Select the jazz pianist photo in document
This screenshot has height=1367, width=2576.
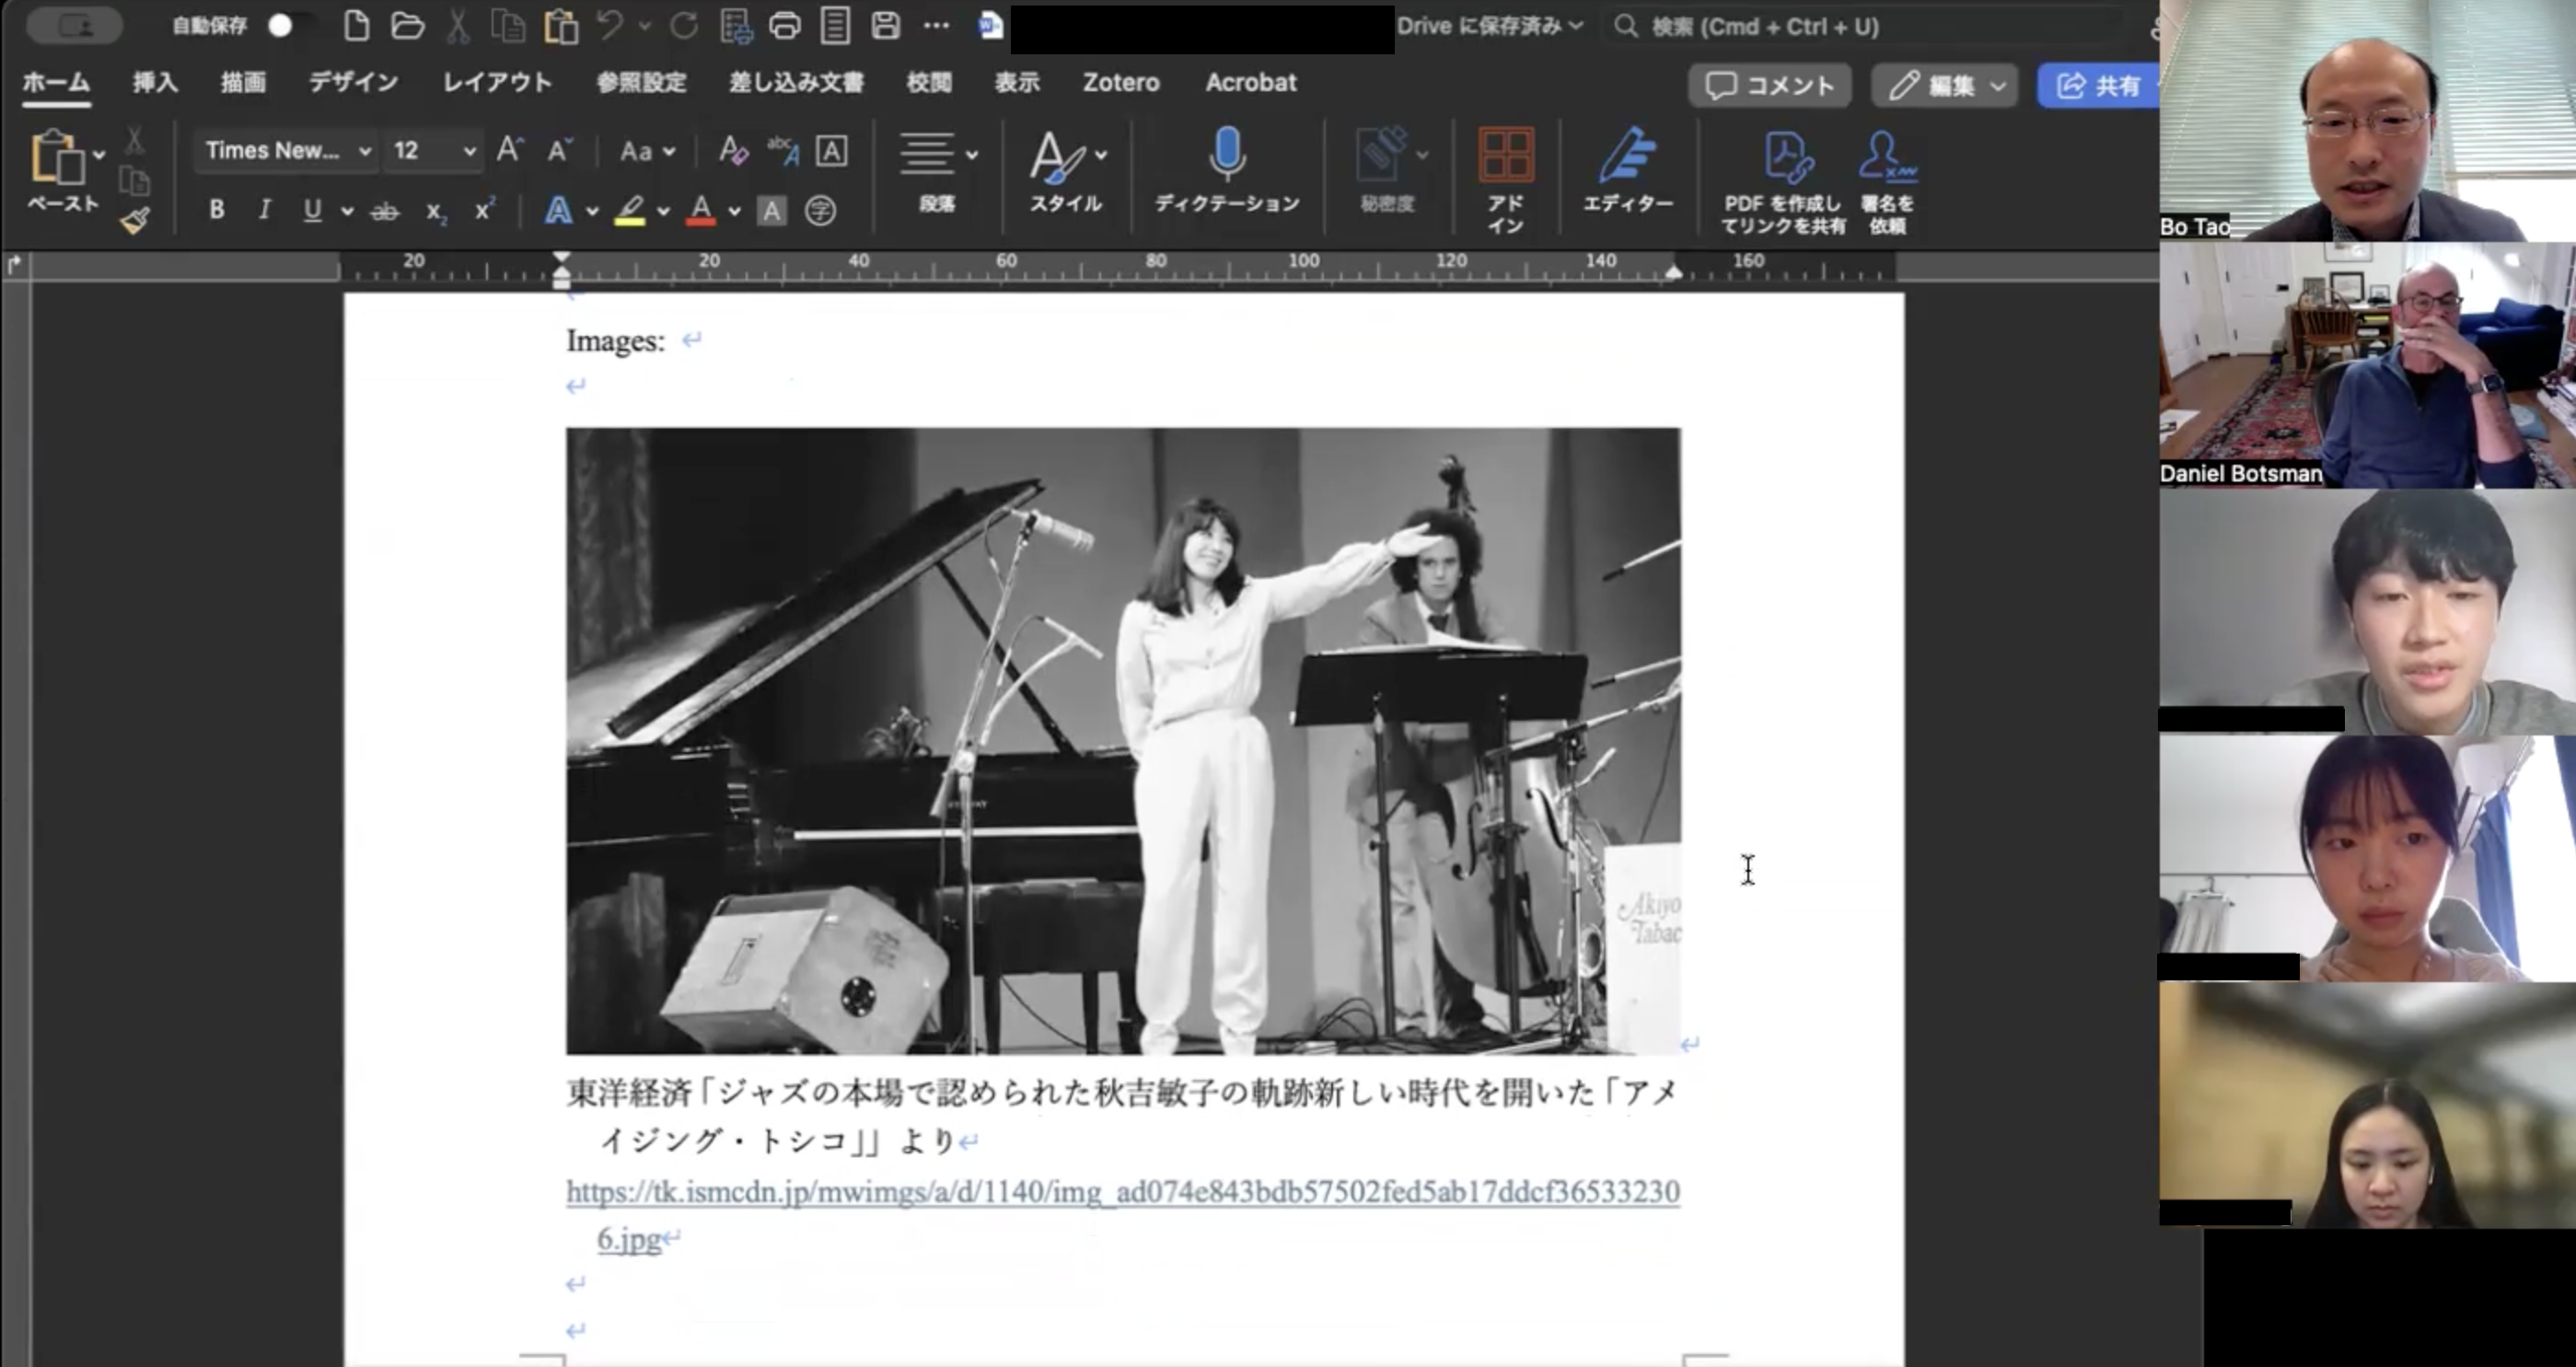tap(1123, 741)
